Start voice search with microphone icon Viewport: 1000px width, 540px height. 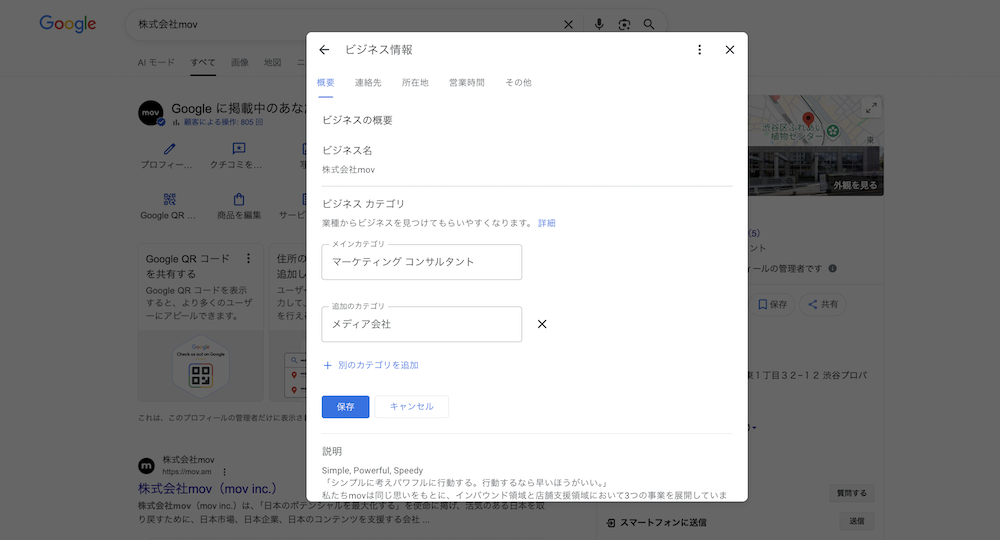coord(599,25)
